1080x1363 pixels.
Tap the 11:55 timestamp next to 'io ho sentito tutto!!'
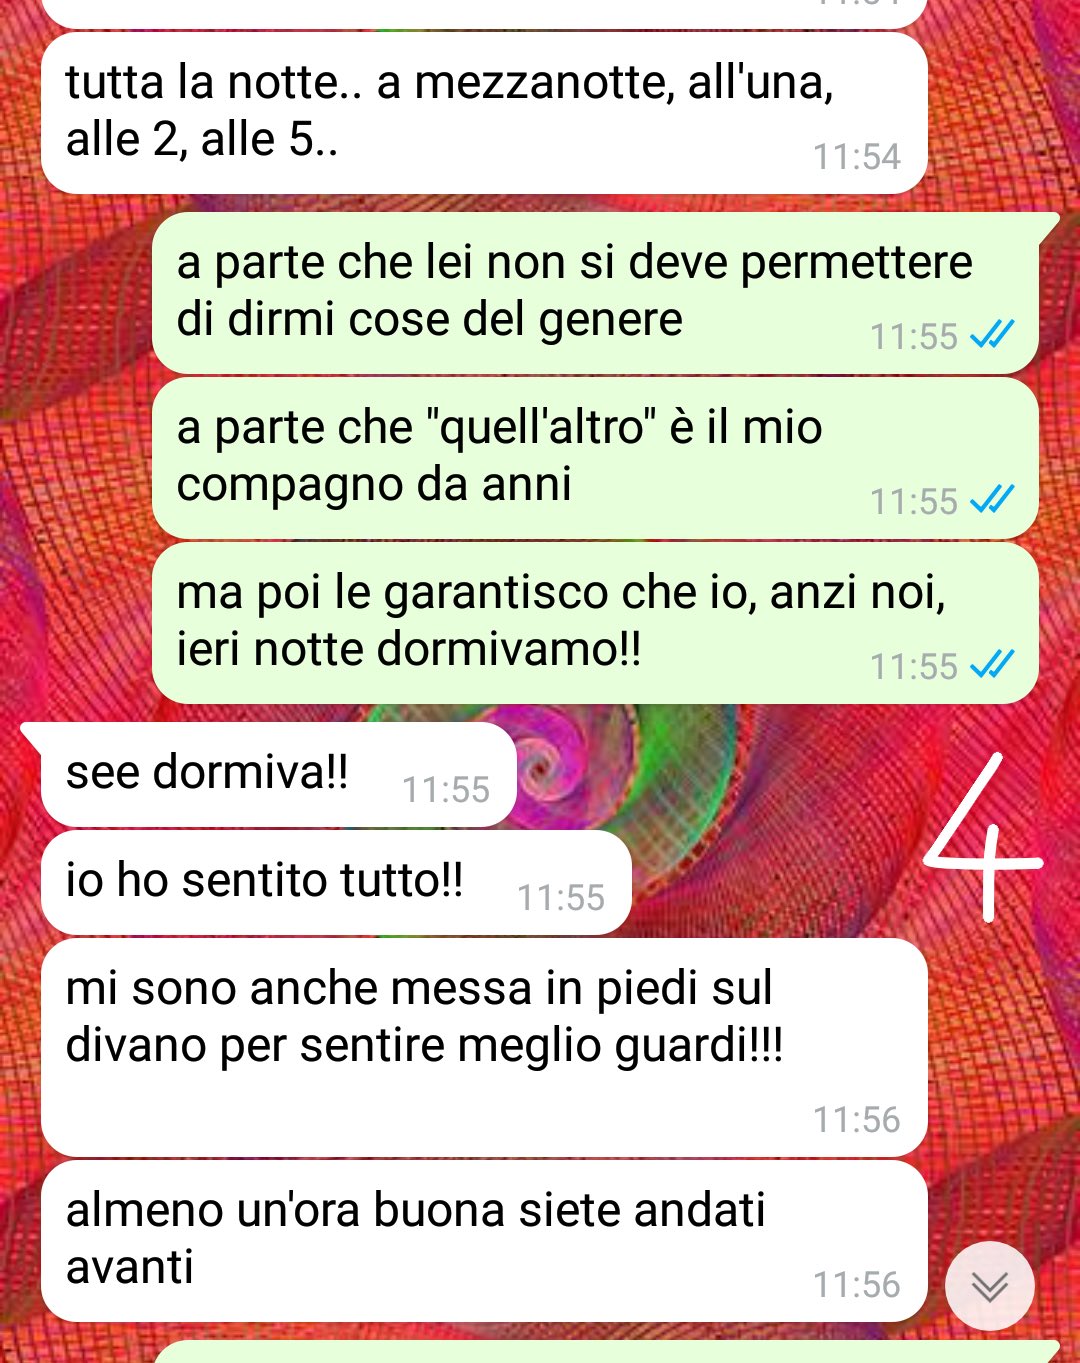click(x=561, y=898)
